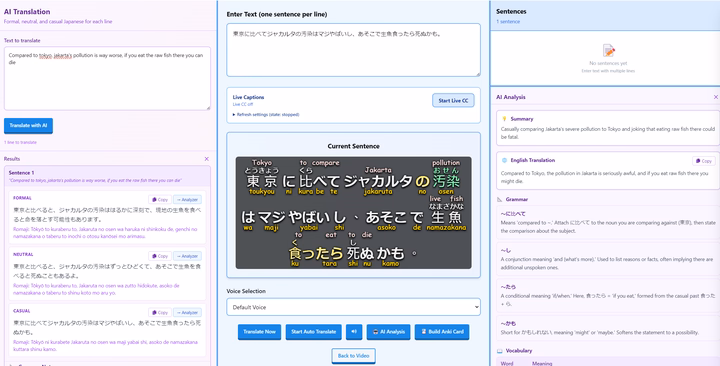This screenshot has width=720, height=366.
Task: Click the word 死ぬ in Current Sentence
Action: 360,253
